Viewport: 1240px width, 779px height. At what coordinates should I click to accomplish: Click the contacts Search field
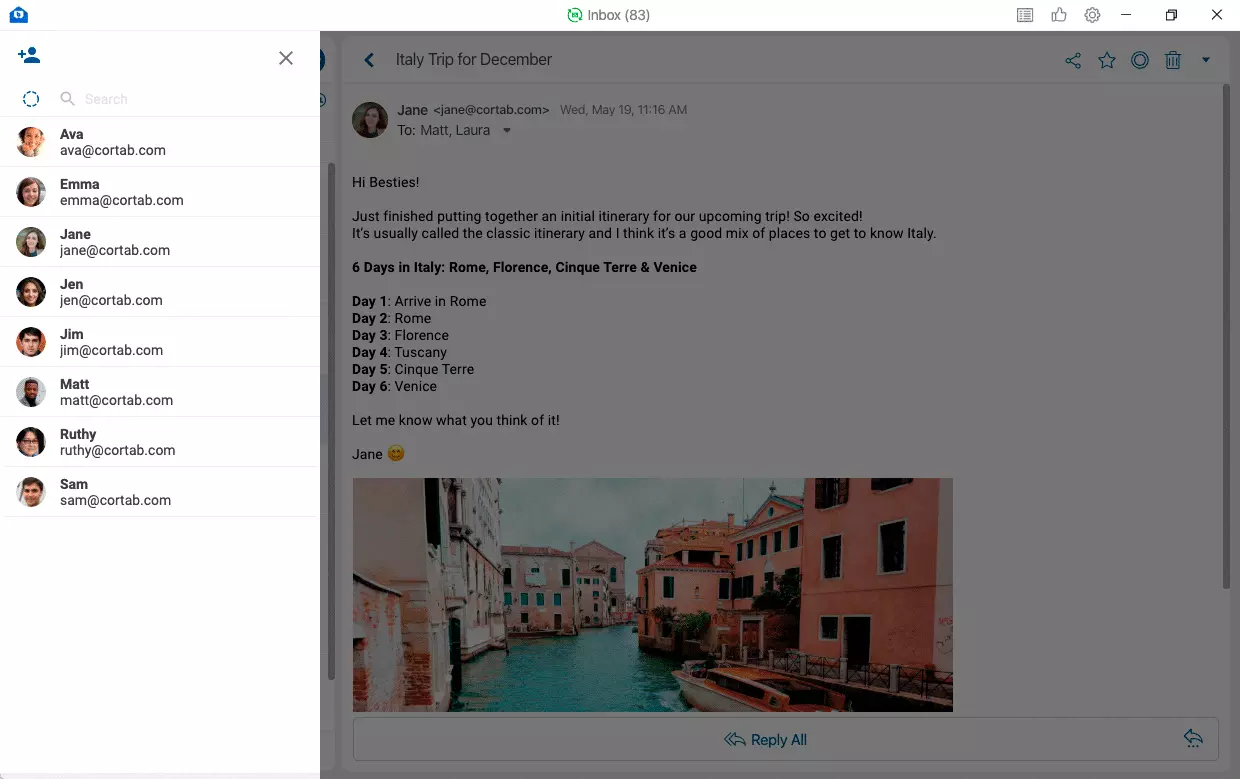180,99
